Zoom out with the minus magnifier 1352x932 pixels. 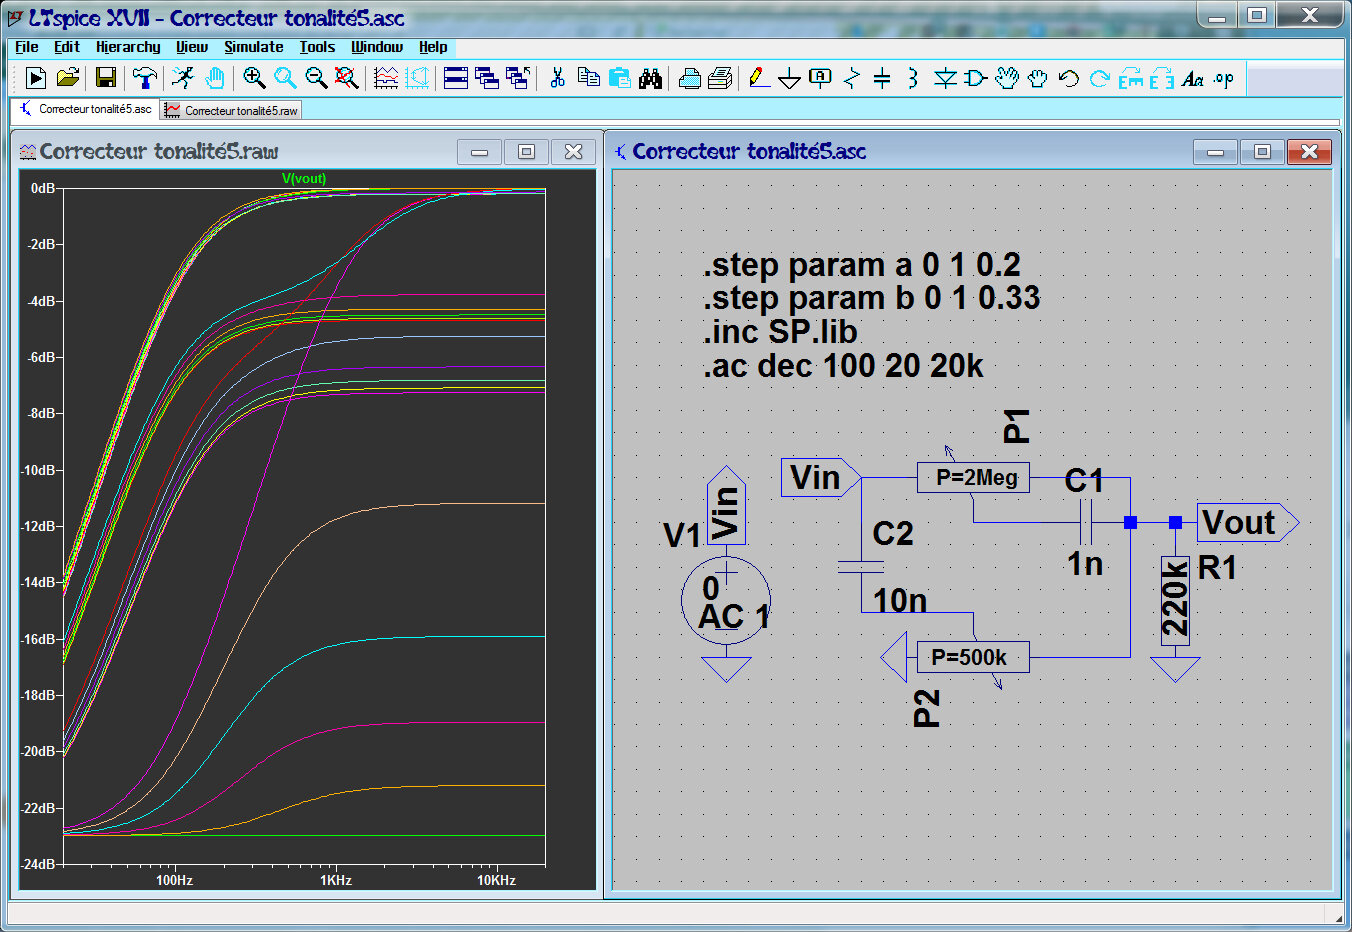(x=316, y=78)
